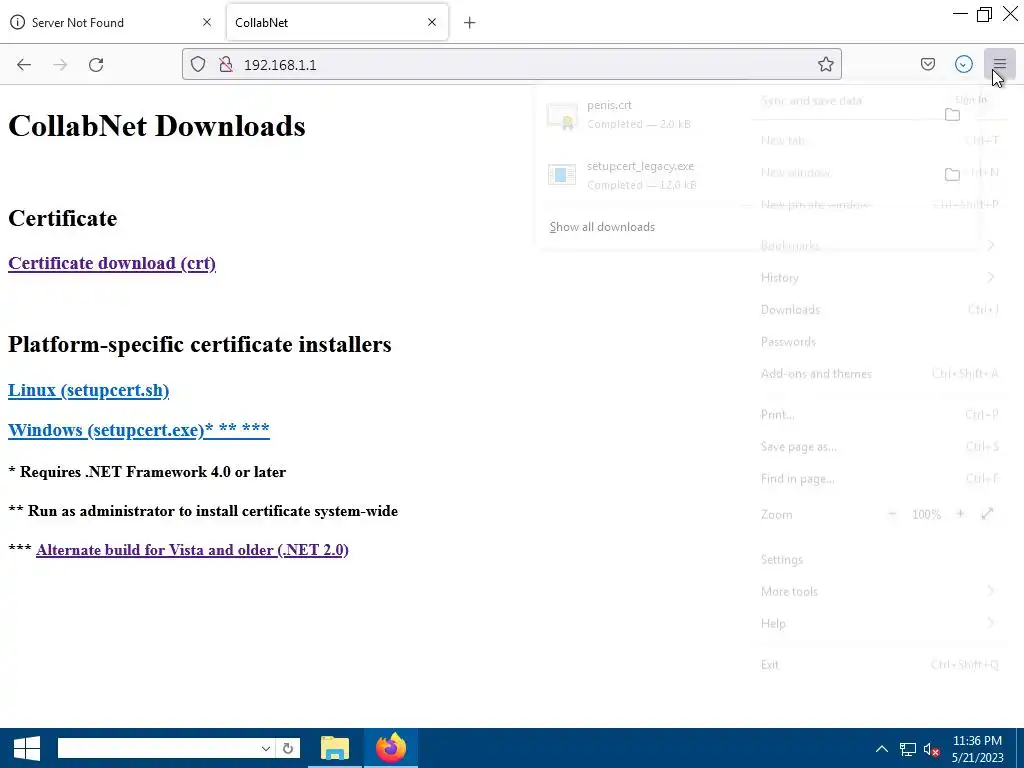Screen dimensions: 1024x768
Task: Click Show all downloads
Action: pos(602,227)
